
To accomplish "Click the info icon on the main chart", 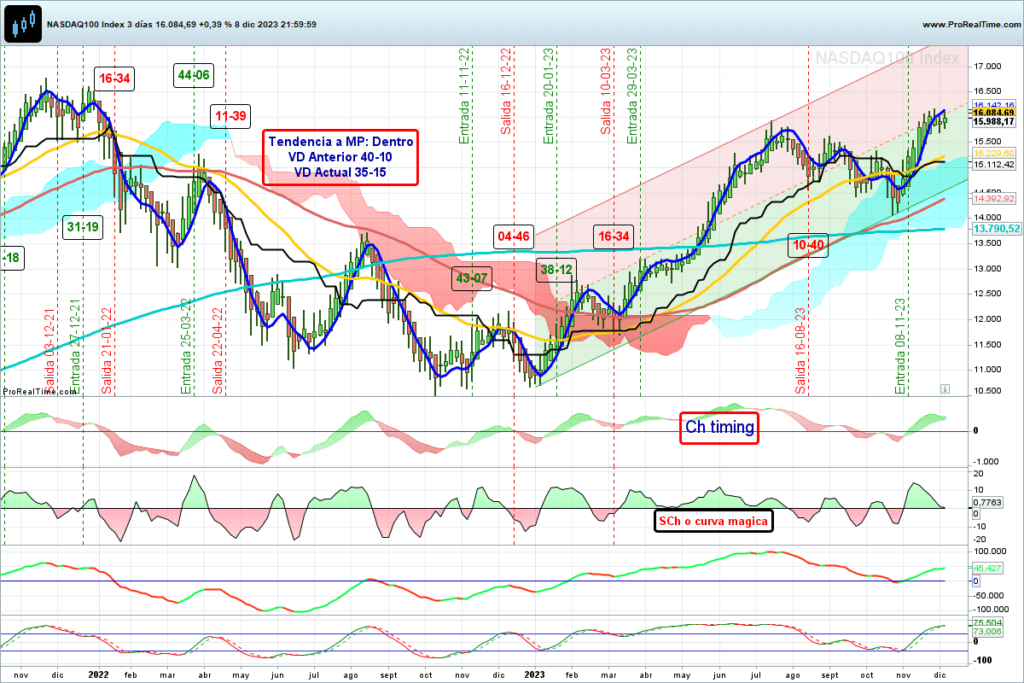I will coord(944,389).
